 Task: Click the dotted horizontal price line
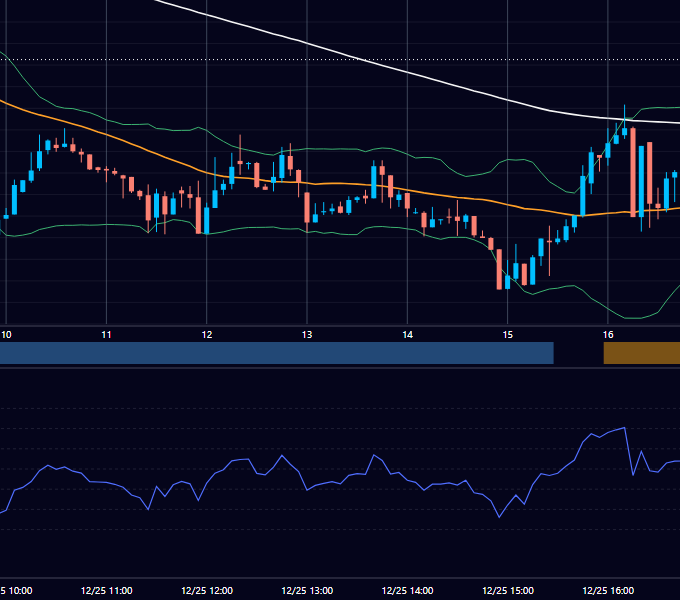click(x=340, y=59)
